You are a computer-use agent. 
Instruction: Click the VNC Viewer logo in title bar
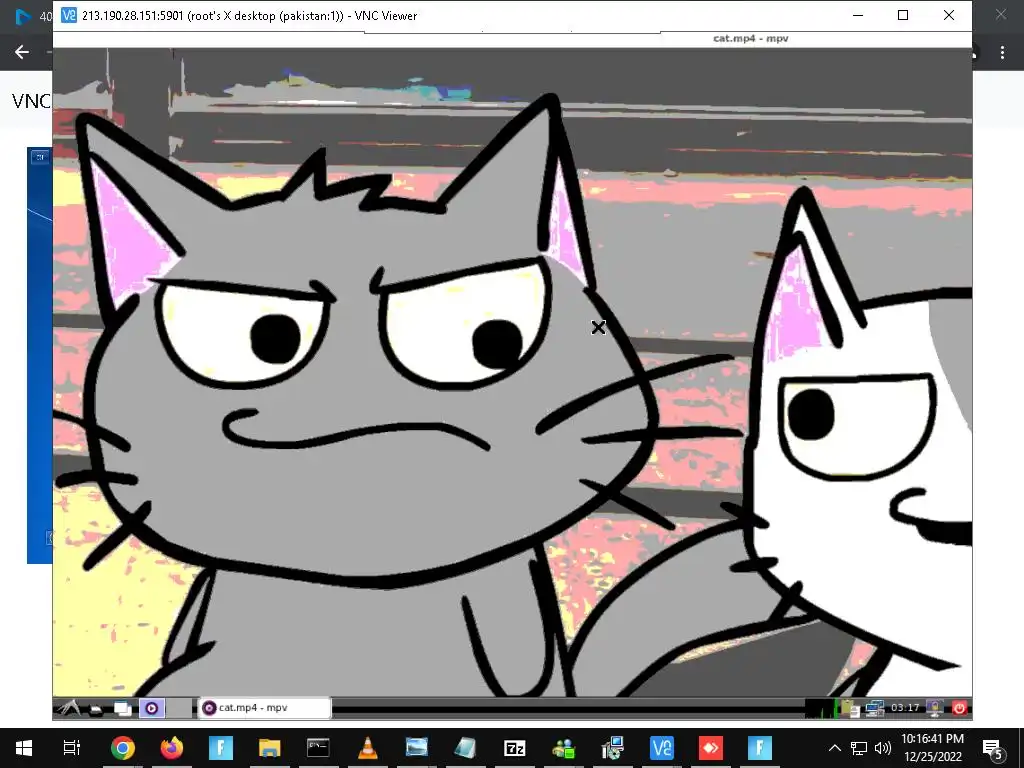tap(69, 15)
